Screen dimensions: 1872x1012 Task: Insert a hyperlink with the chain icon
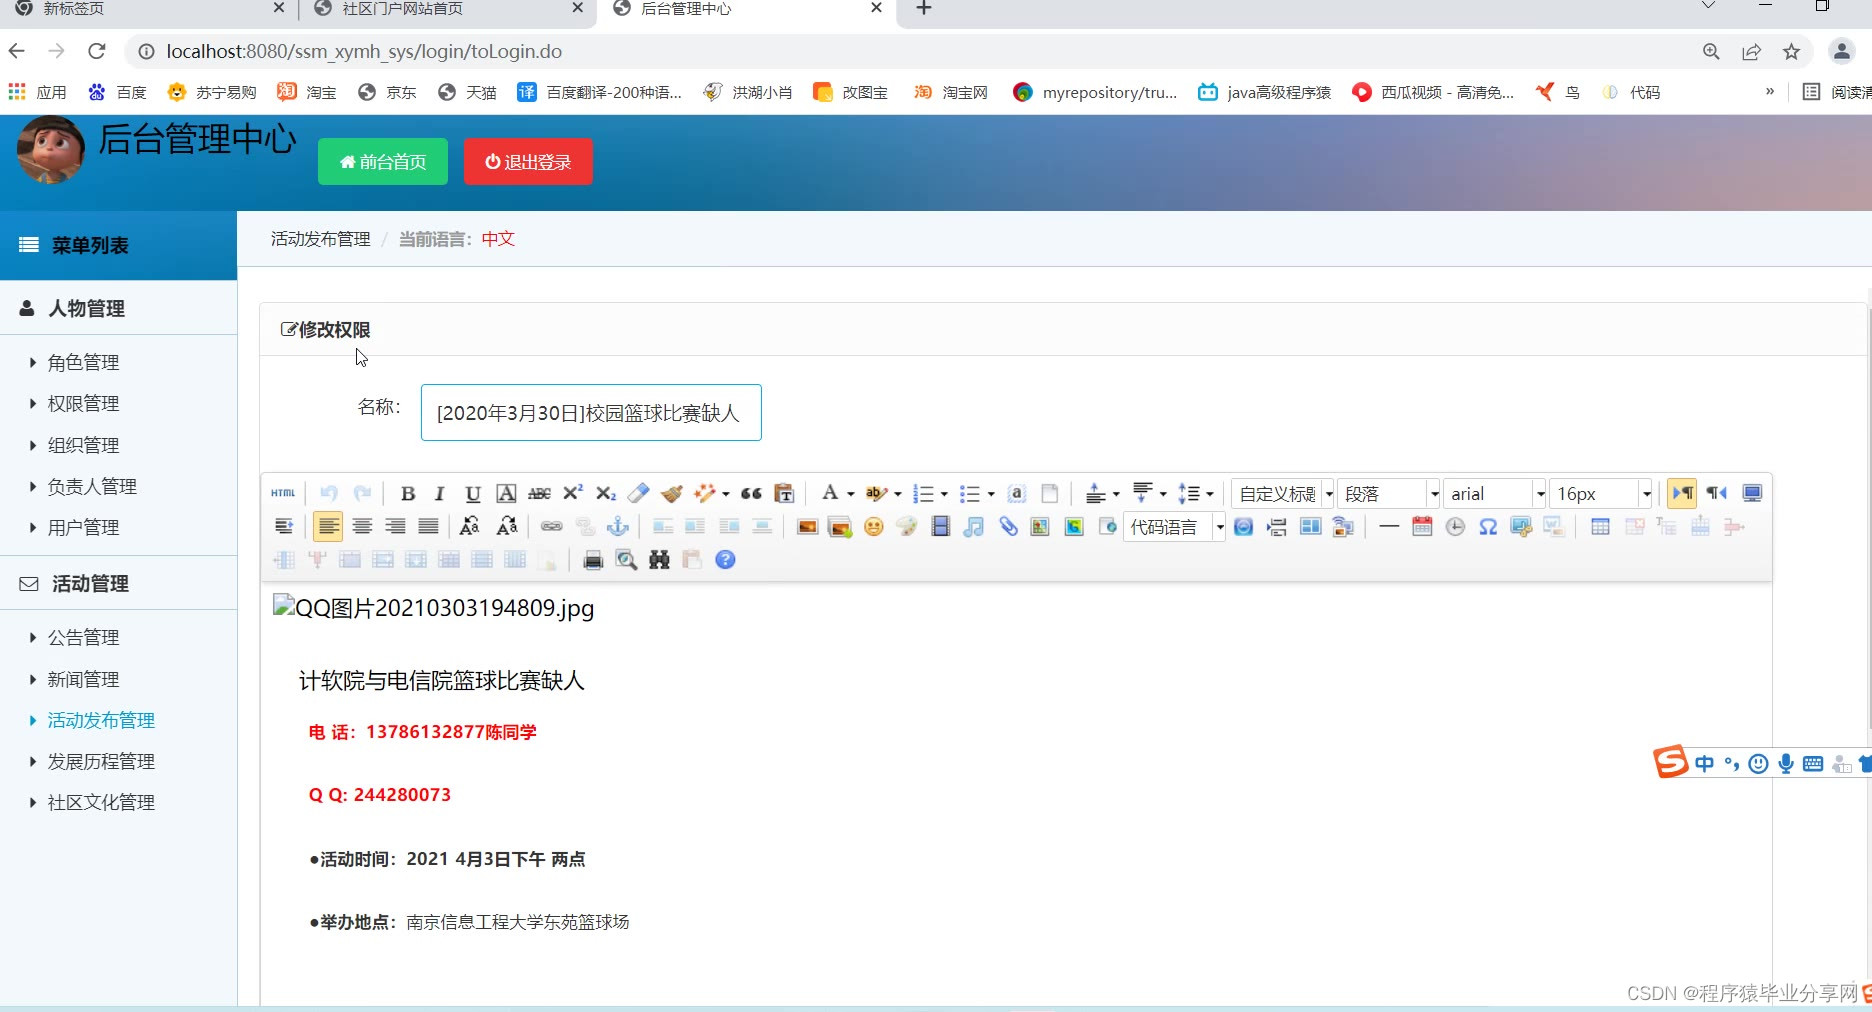[551, 526]
